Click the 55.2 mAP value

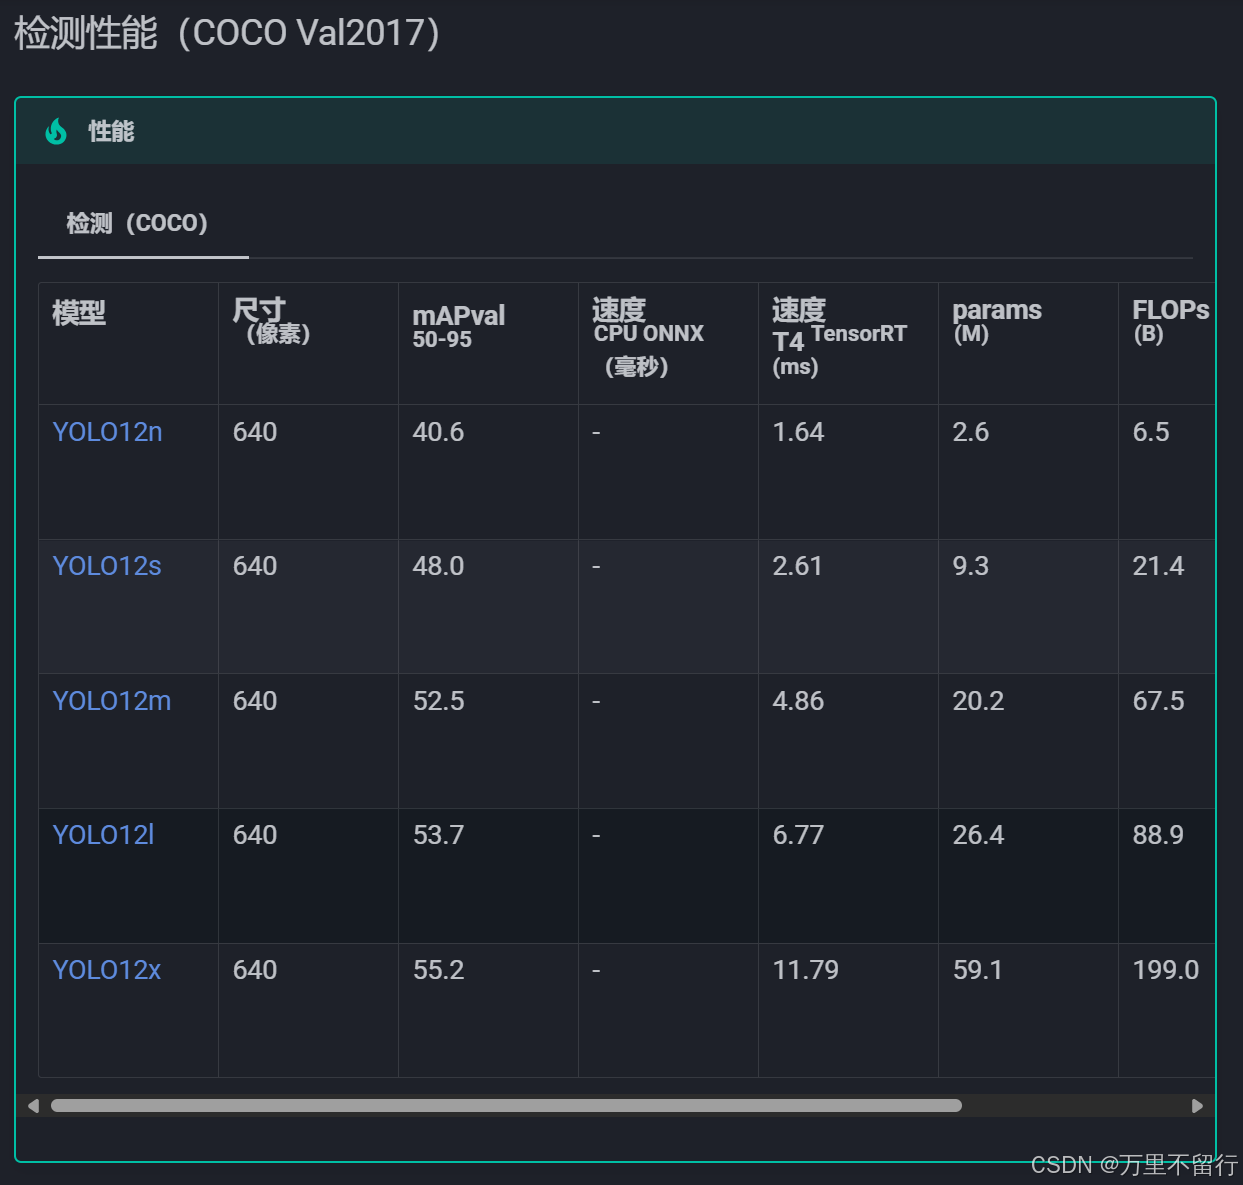[438, 970]
